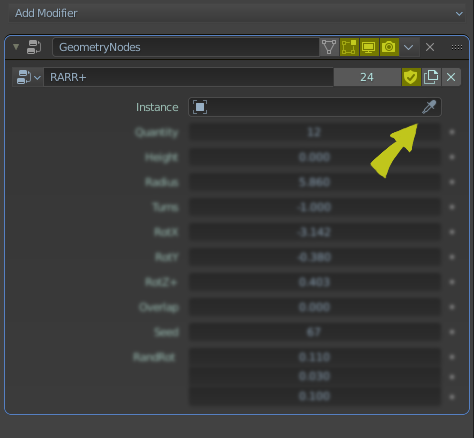This screenshot has width=474, height=438.
Task: Click the RotZ+ value 0.403
Action: pos(315,282)
